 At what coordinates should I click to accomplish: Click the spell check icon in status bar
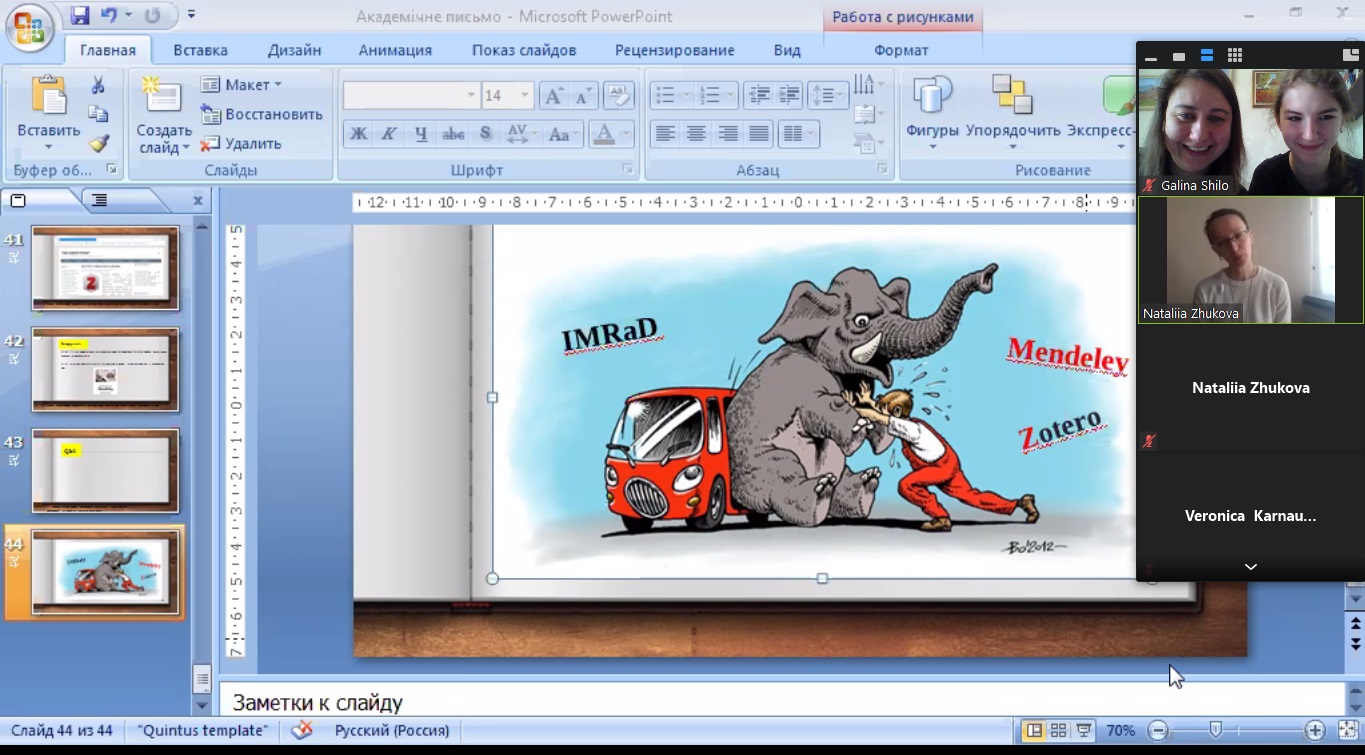click(x=301, y=730)
